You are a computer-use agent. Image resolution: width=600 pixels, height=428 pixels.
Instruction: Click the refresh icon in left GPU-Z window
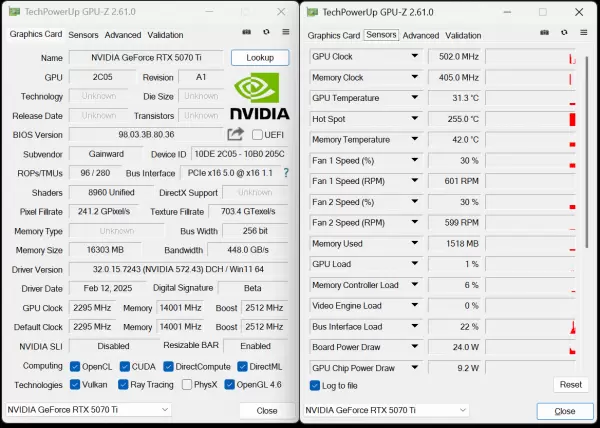click(x=265, y=34)
